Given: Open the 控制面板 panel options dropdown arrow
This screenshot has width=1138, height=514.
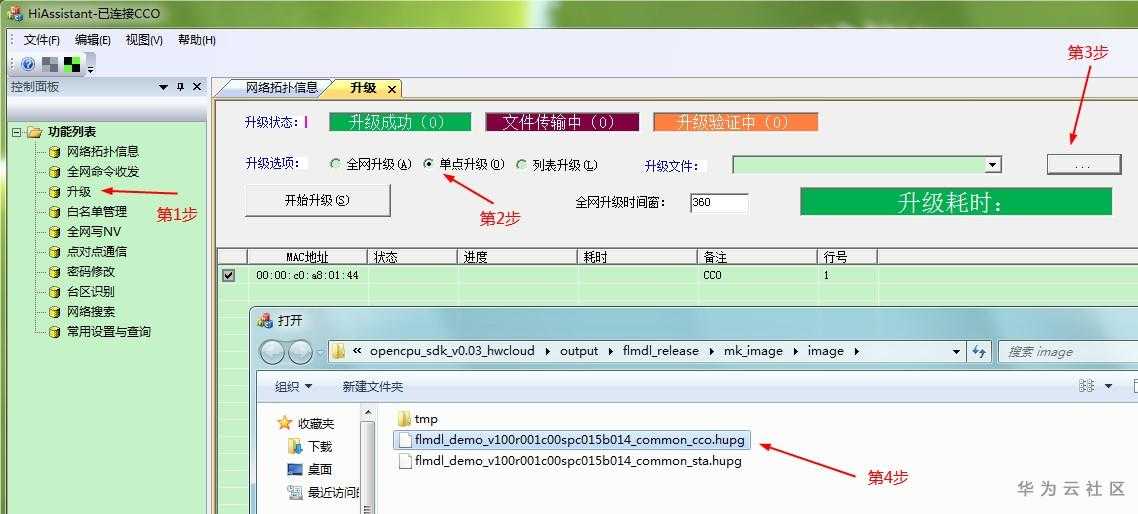Looking at the screenshot, I should [164, 87].
